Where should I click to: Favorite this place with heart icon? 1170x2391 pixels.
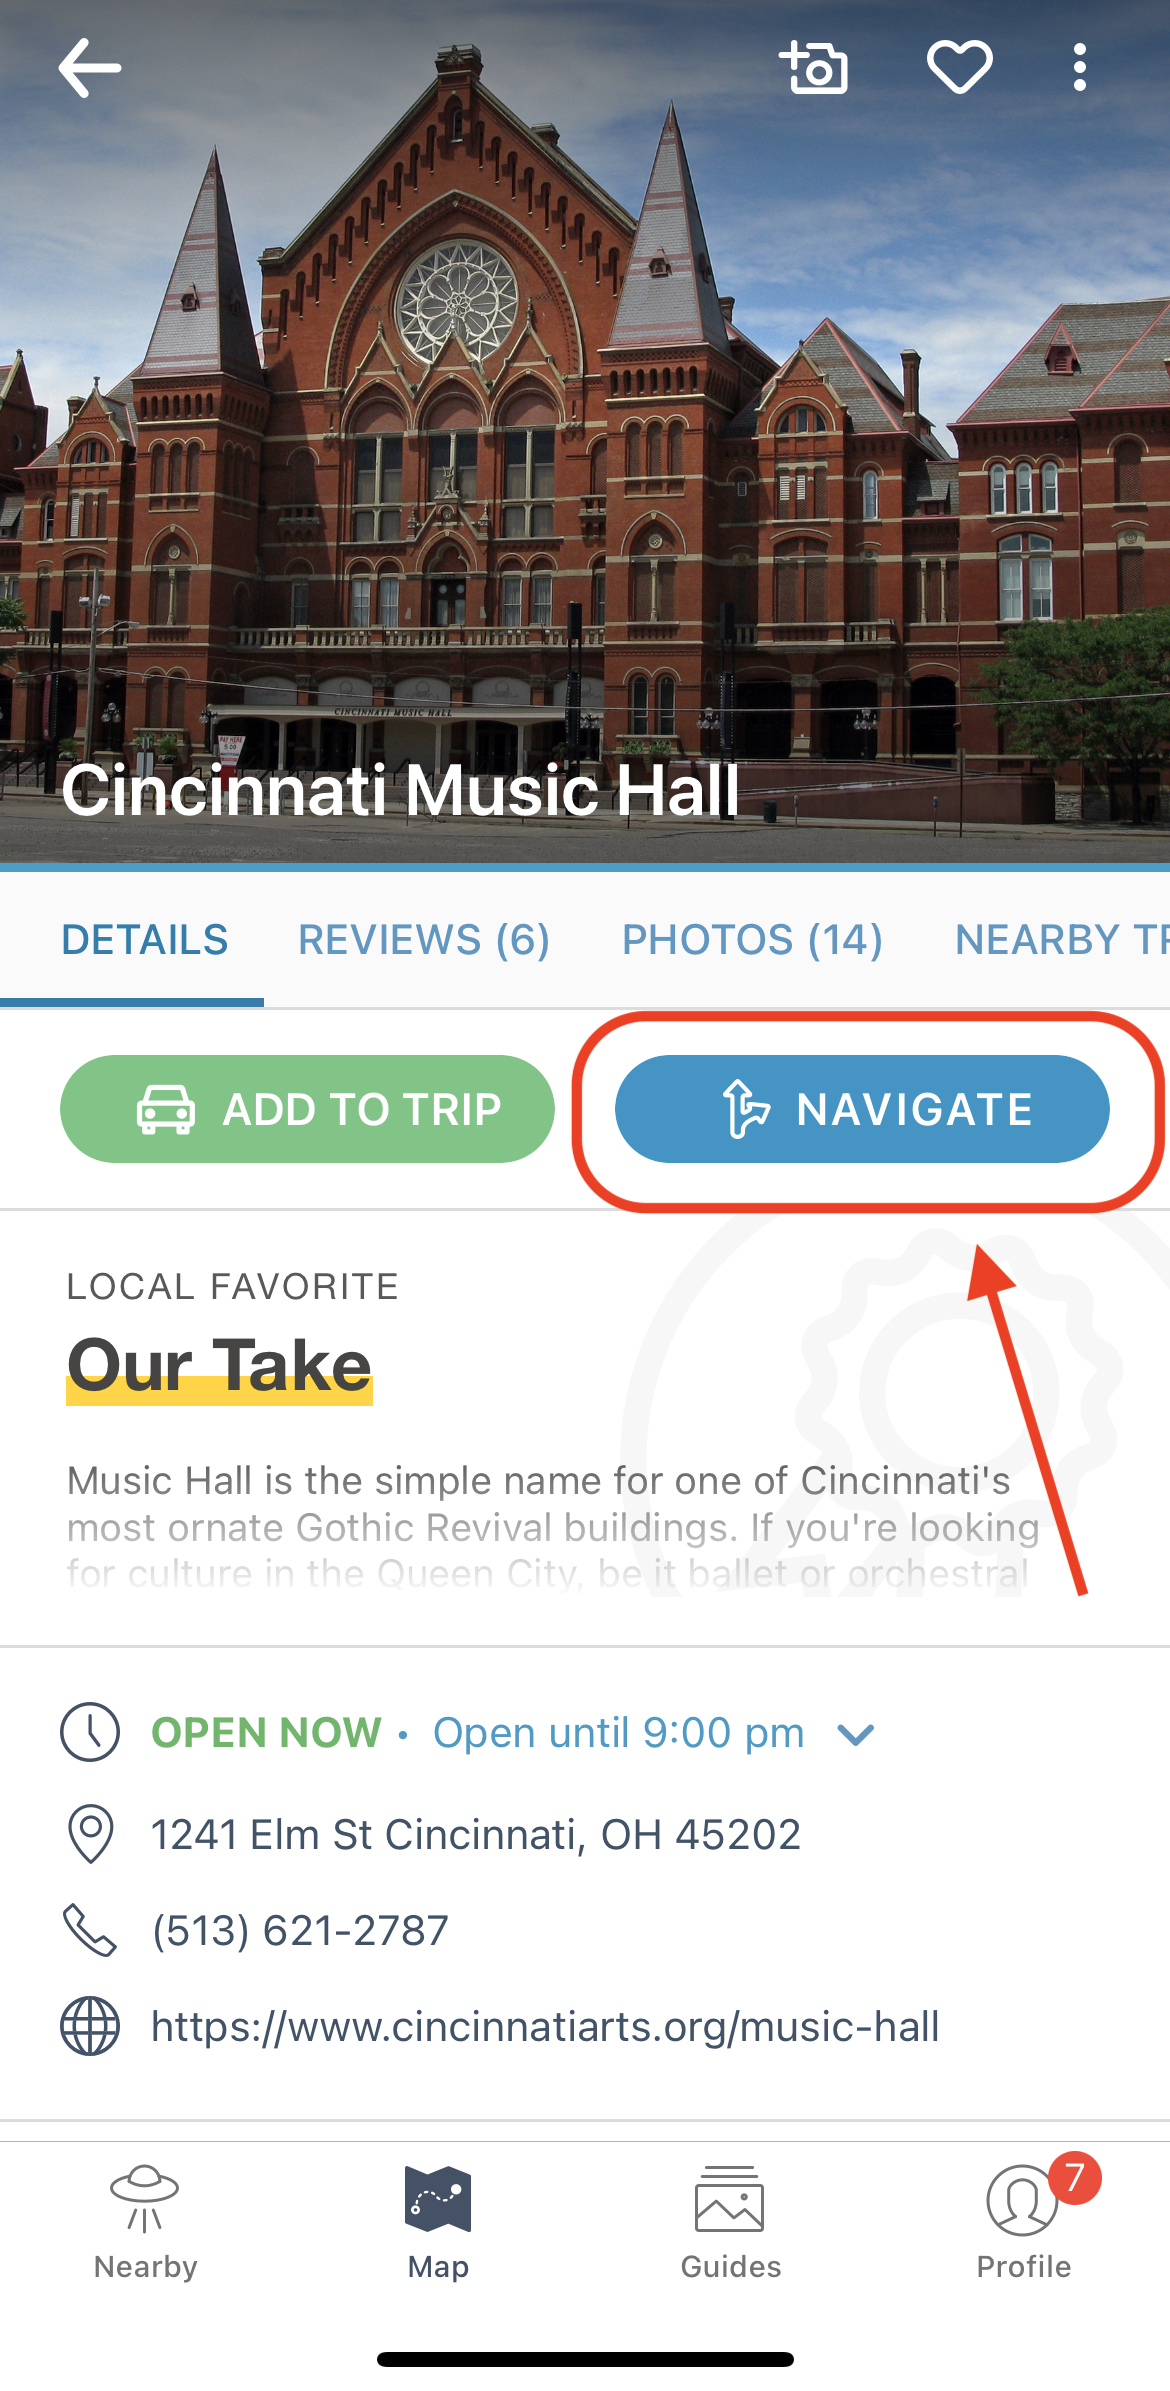959,68
